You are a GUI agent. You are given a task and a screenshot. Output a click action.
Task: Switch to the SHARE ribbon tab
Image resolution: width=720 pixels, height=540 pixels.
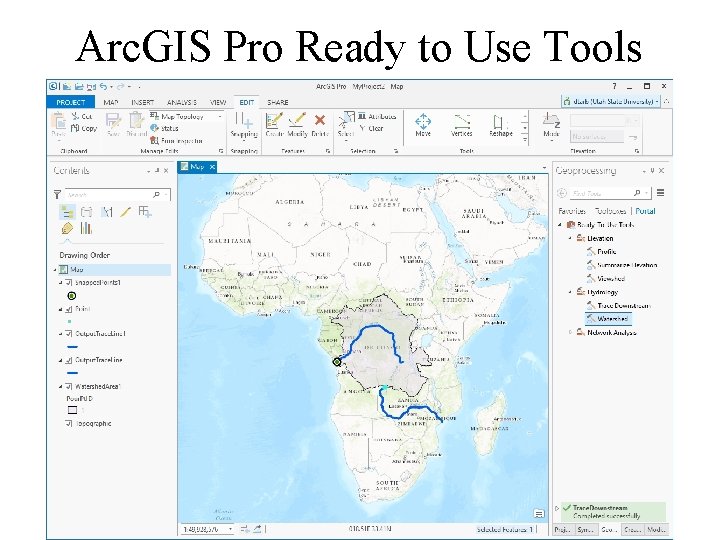coord(278,102)
